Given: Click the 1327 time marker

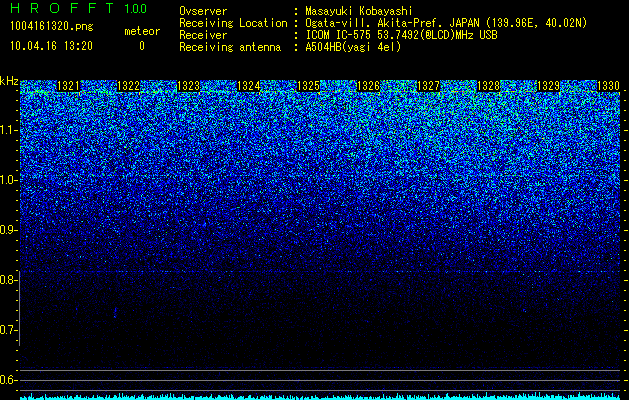Looking at the screenshot, I should tap(428, 86).
